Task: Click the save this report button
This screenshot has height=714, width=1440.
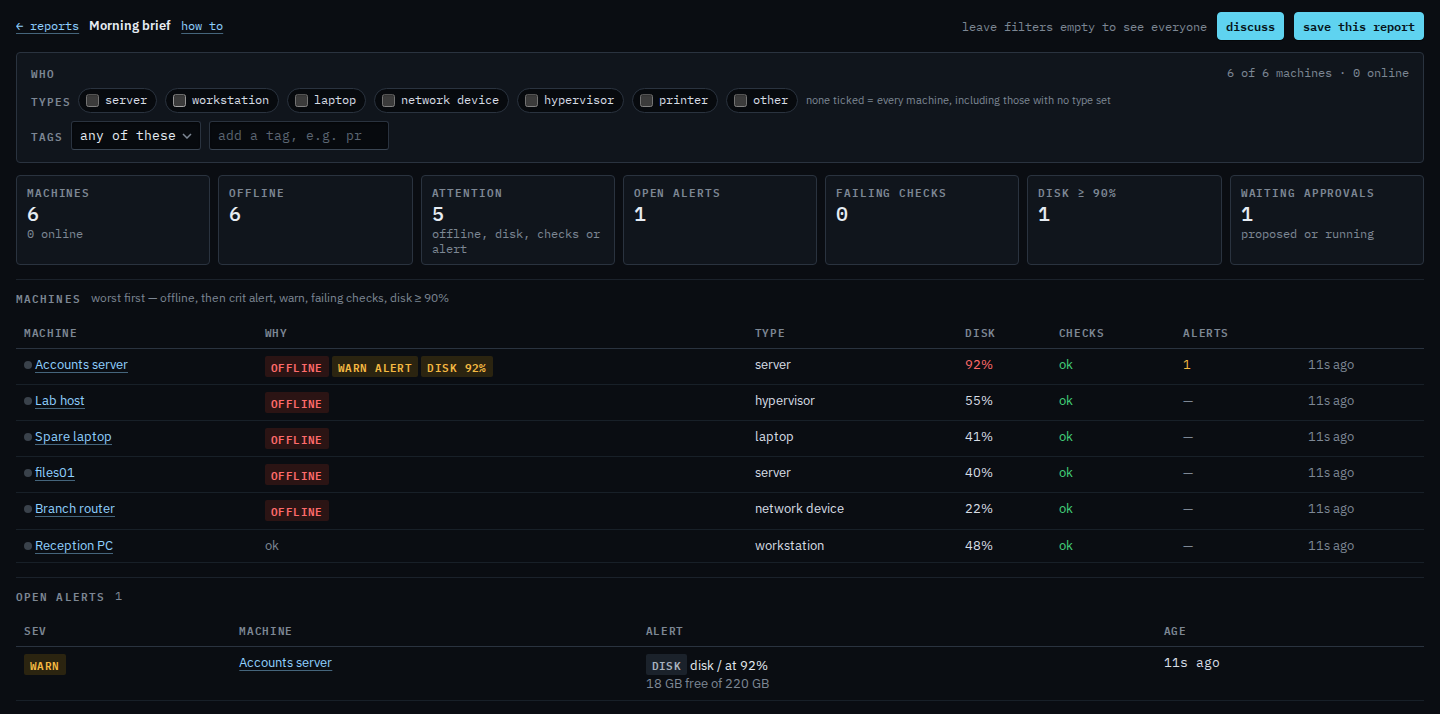Action: [1358, 27]
